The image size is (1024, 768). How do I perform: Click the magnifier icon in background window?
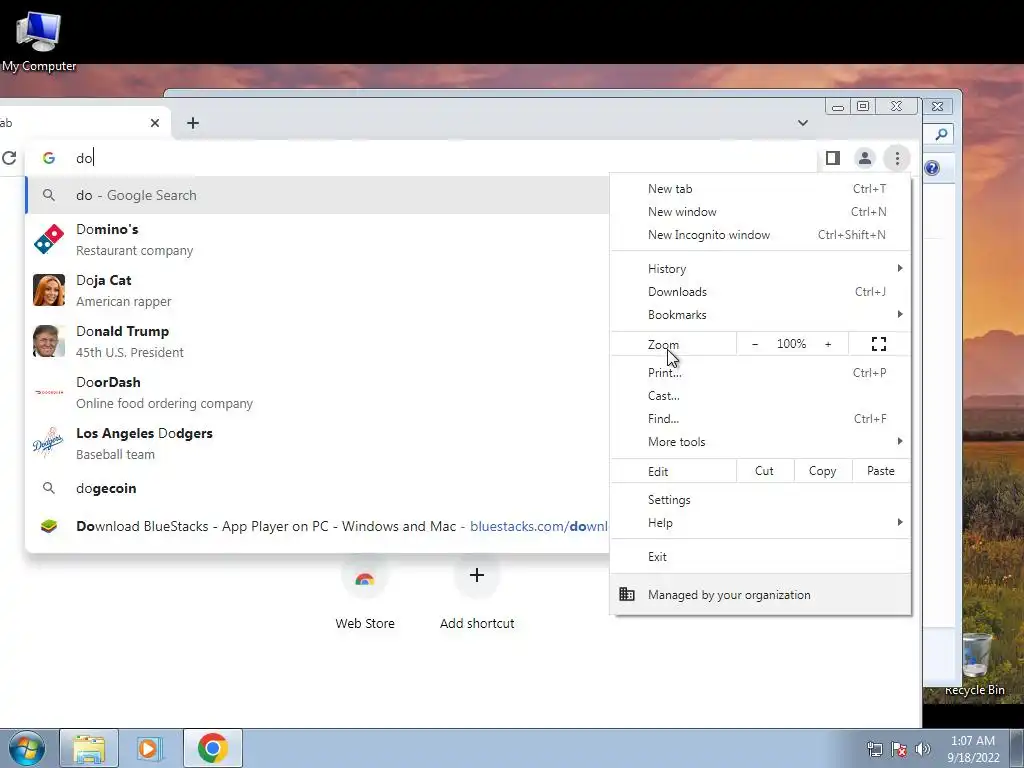point(941,134)
